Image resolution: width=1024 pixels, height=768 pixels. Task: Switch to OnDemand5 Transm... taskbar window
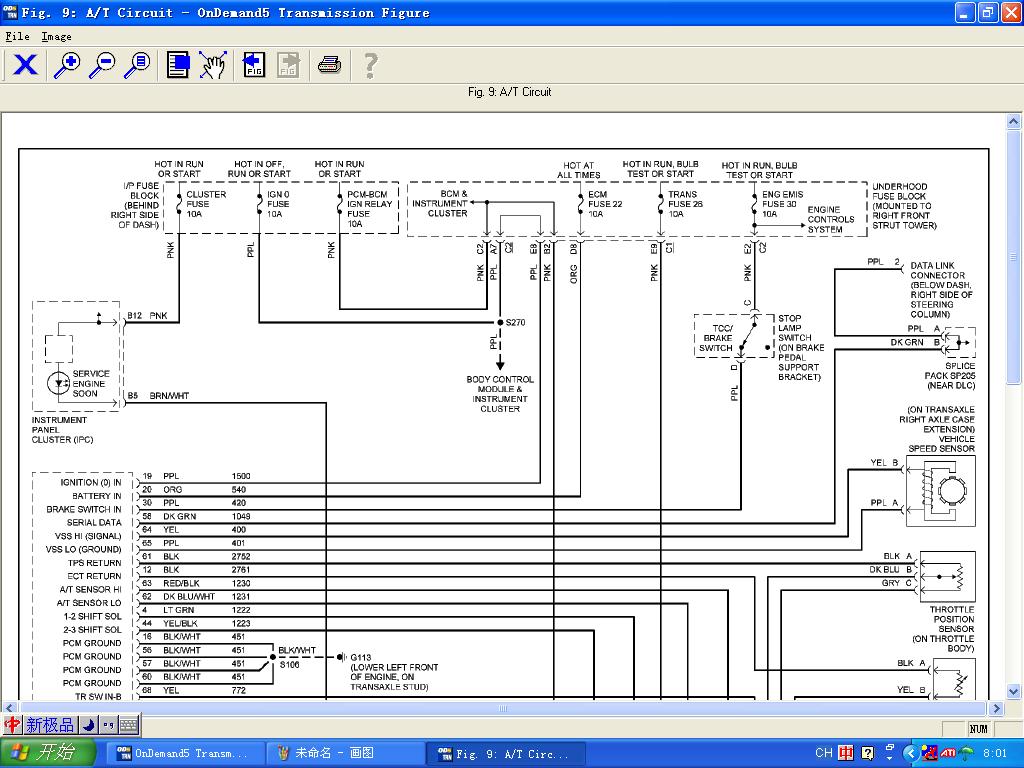point(183,754)
